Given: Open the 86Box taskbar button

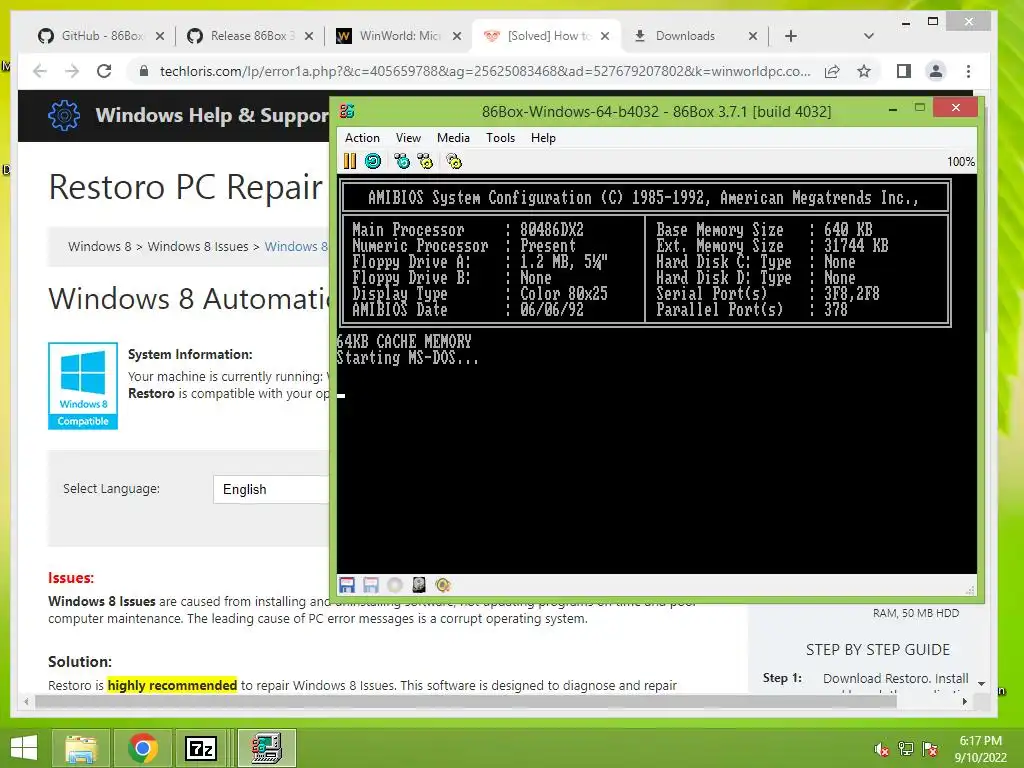Looking at the screenshot, I should [266, 748].
